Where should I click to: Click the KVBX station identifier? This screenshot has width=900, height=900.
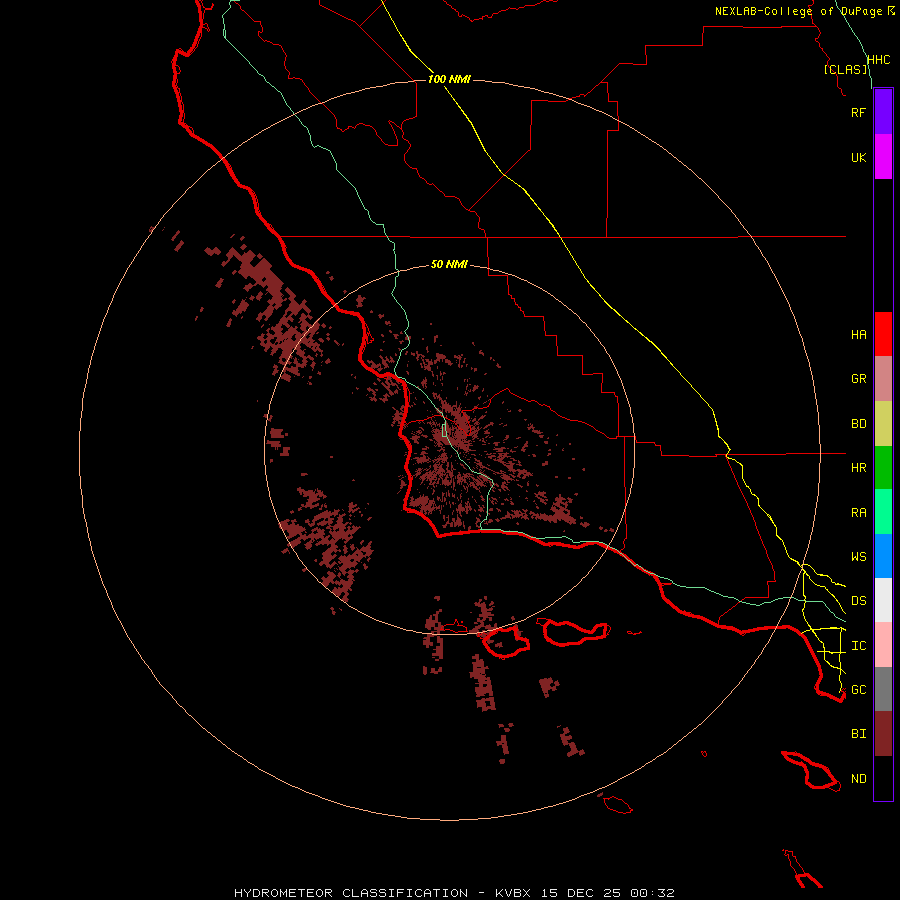513,893
